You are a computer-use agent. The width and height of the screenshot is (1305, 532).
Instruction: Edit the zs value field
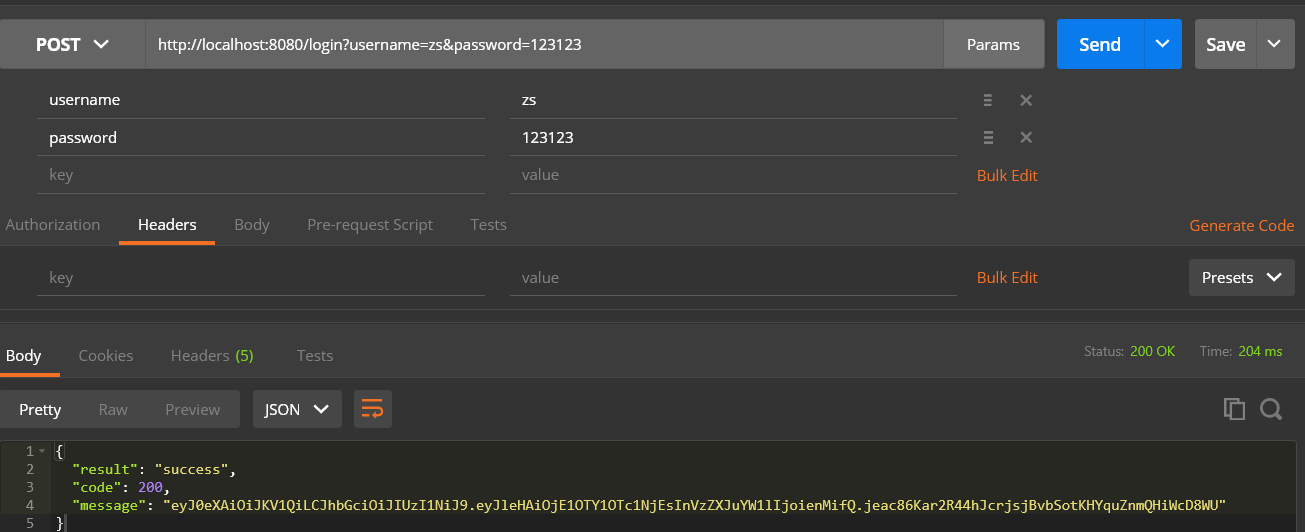733,100
